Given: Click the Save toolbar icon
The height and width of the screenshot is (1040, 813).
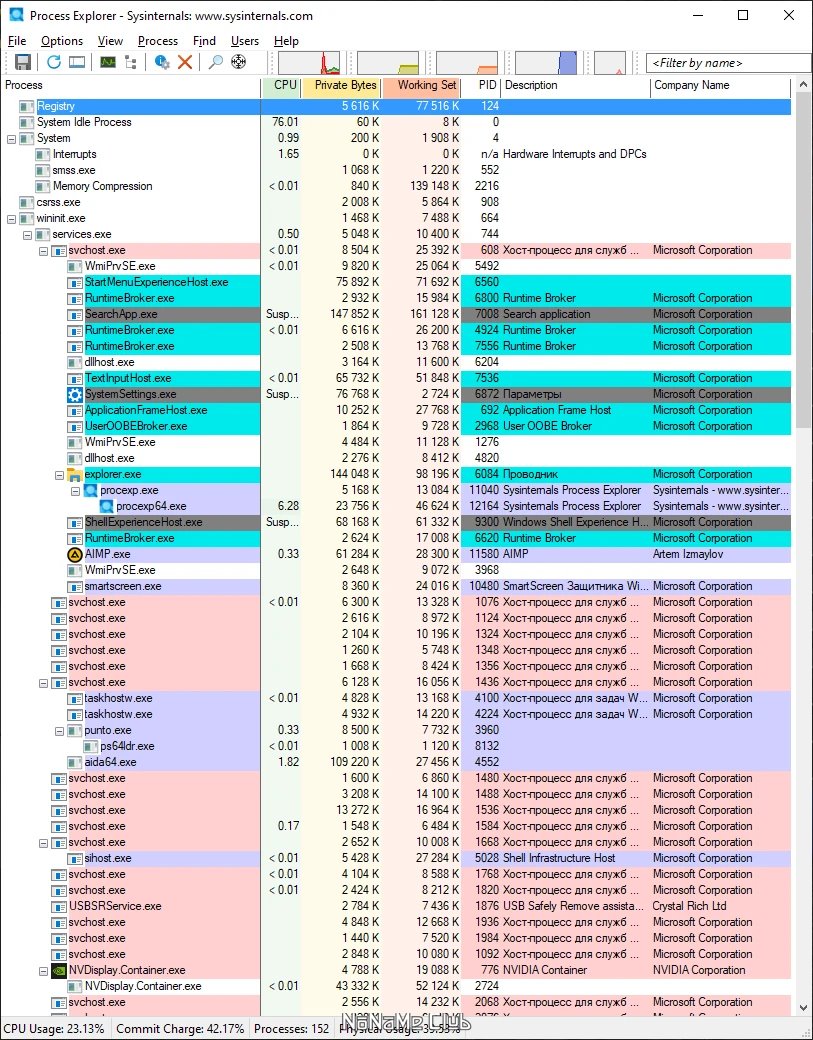Looking at the screenshot, I should tap(23, 62).
